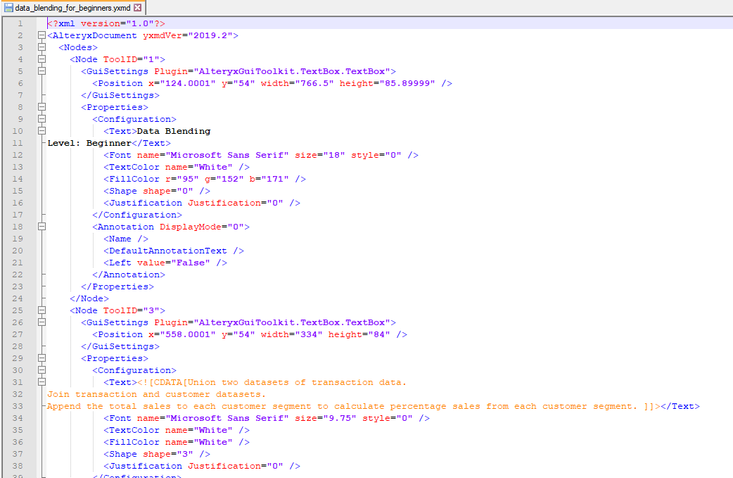Image resolution: width=733 pixels, height=478 pixels.
Task: Collapse the Node ToolID="3" fold marker
Action: pos(42,310)
